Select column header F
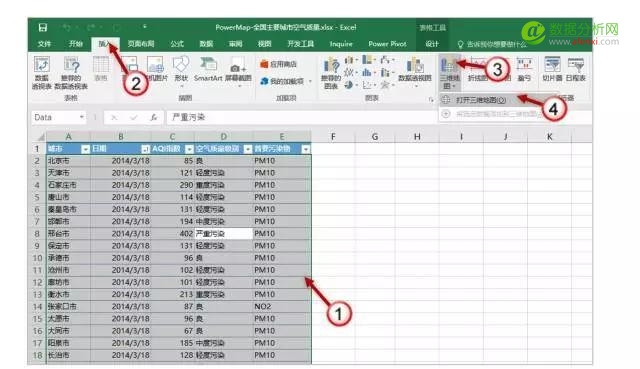The image size is (640, 369). click(333, 137)
